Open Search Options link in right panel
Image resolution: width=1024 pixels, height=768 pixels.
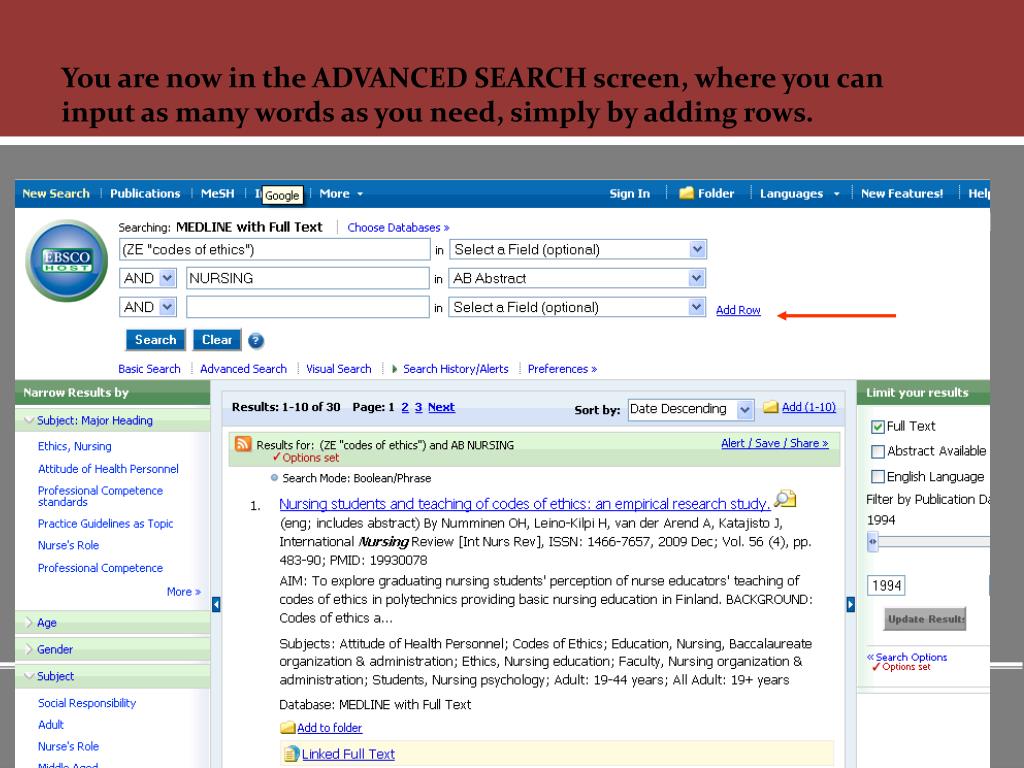pos(908,657)
